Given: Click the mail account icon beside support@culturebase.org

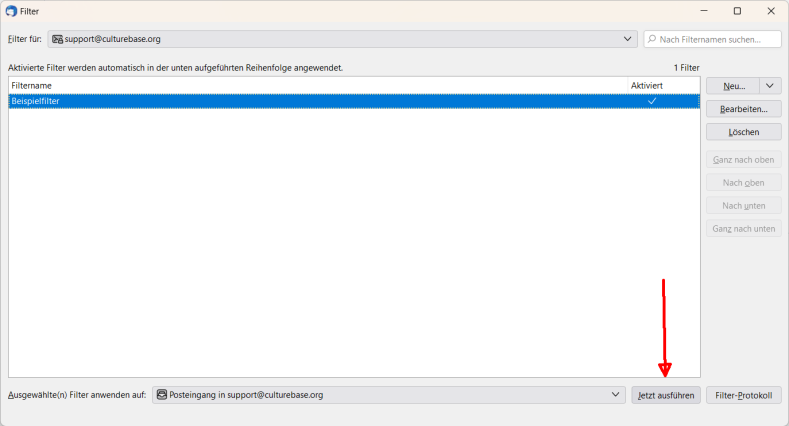Looking at the screenshot, I should [58, 39].
